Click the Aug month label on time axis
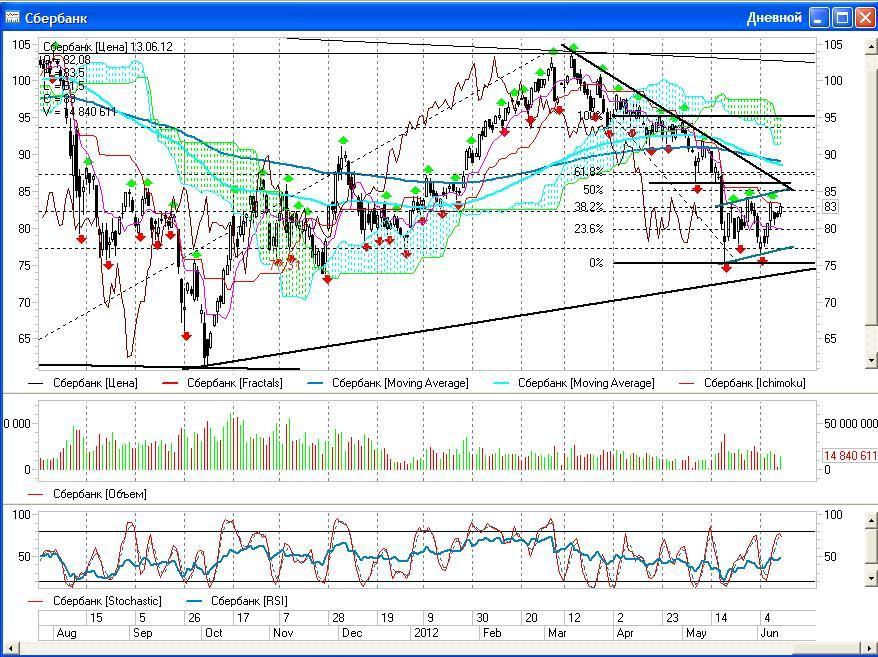This screenshot has height=657, width=878. click(x=67, y=633)
